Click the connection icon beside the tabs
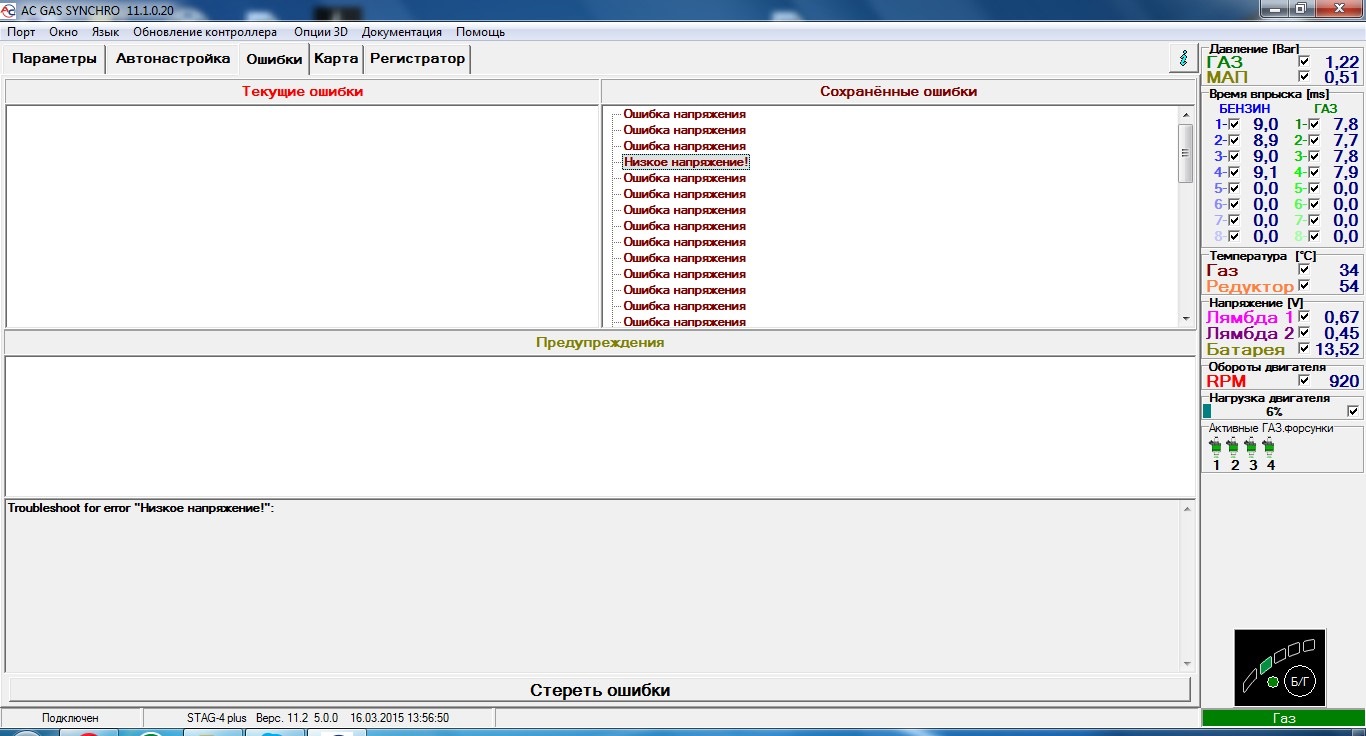1366x736 pixels. [1183, 59]
